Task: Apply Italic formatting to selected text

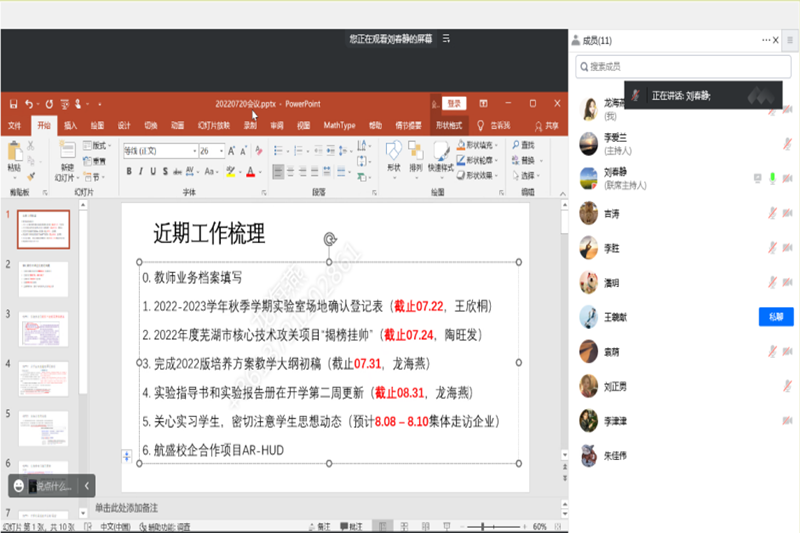Action: click(143, 171)
